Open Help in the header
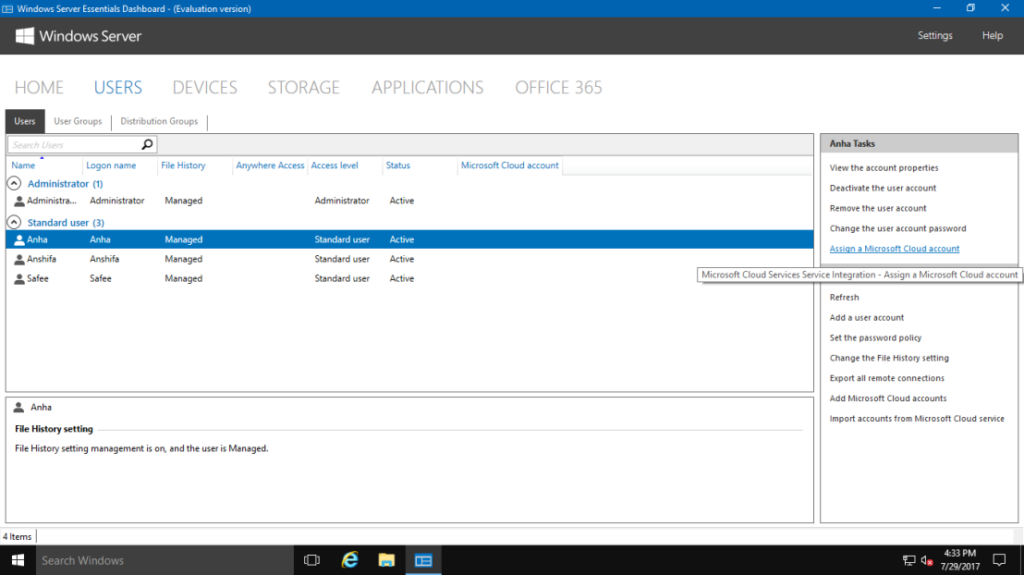This screenshot has height=575, width=1024. click(x=992, y=35)
